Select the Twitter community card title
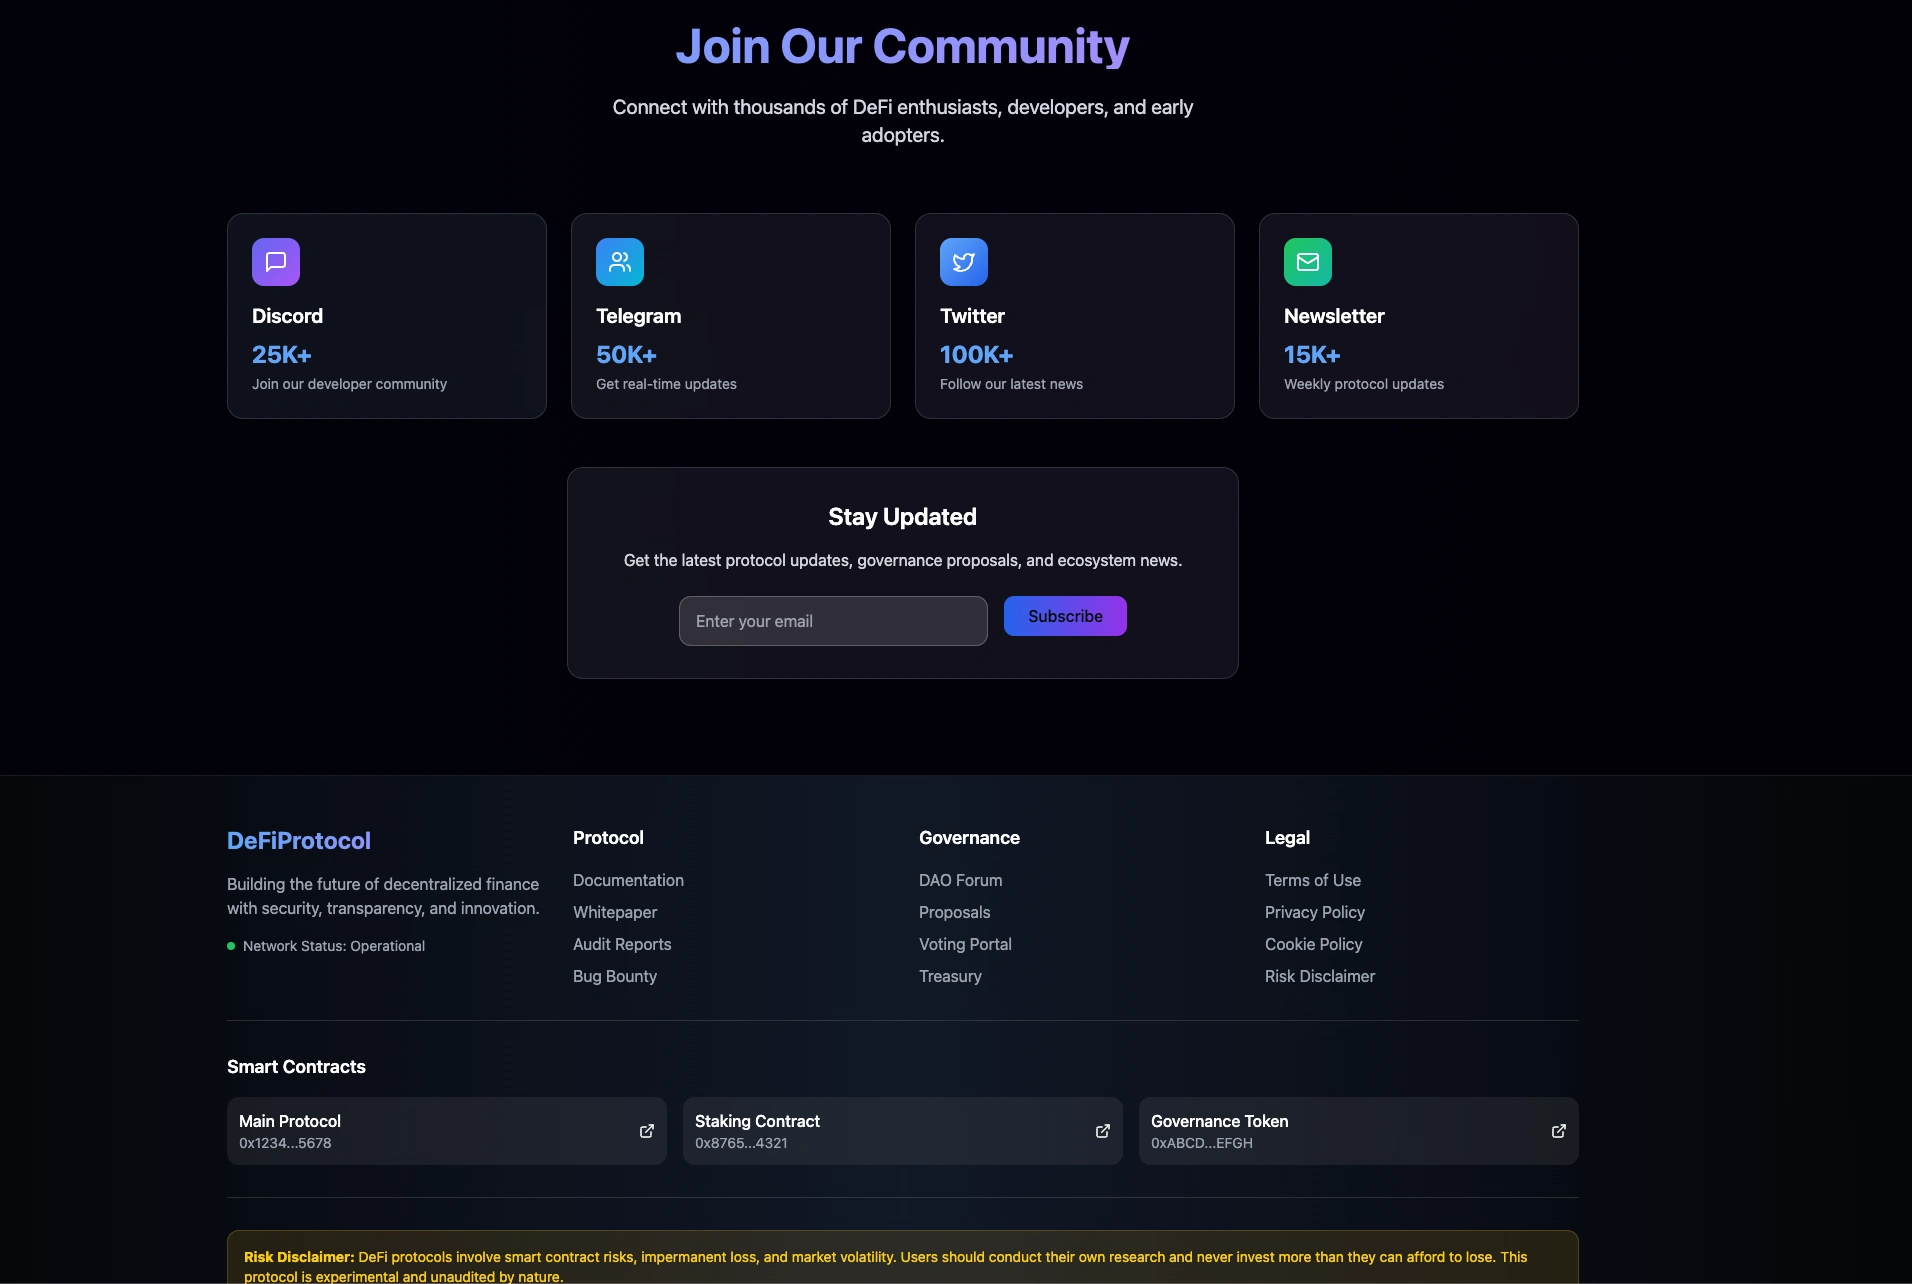 [x=972, y=316]
